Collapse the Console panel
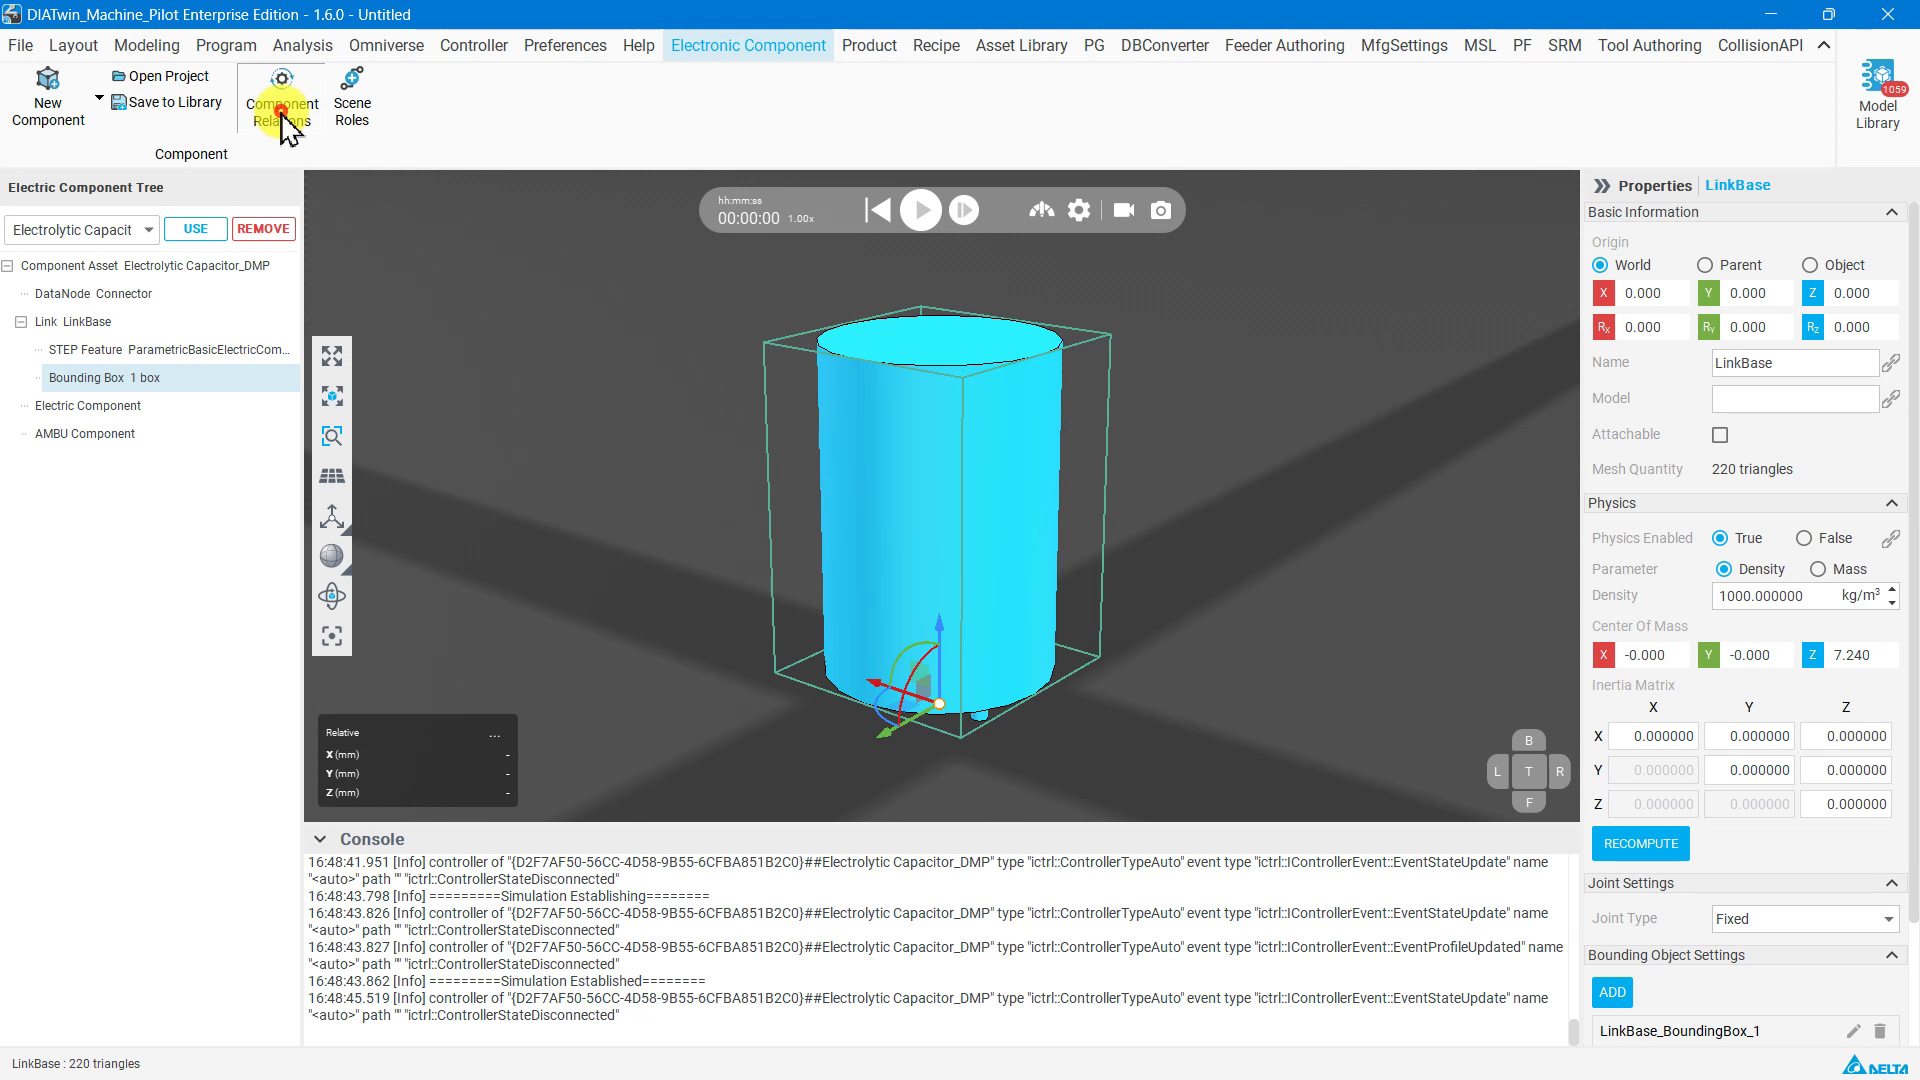This screenshot has height=1080, width=1920. tap(319, 839)
